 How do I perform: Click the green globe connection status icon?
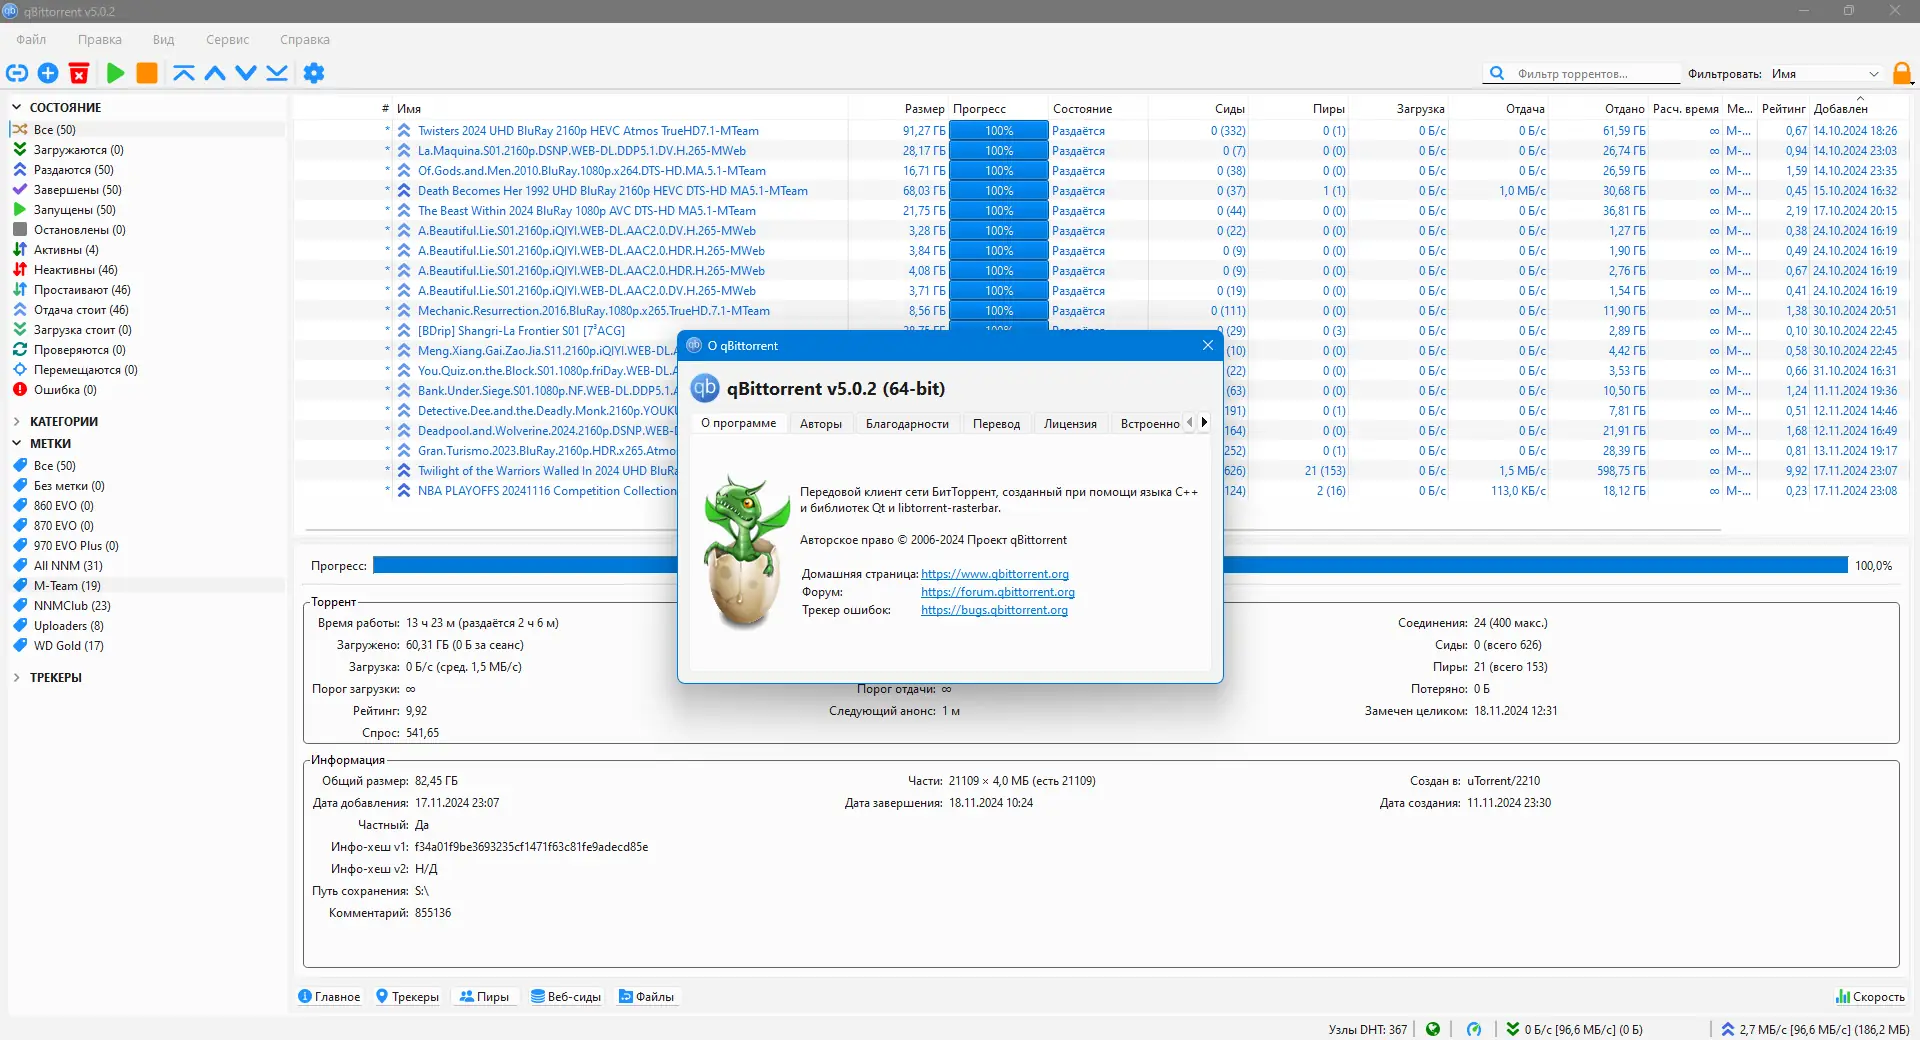(x=1433, y=1029)
